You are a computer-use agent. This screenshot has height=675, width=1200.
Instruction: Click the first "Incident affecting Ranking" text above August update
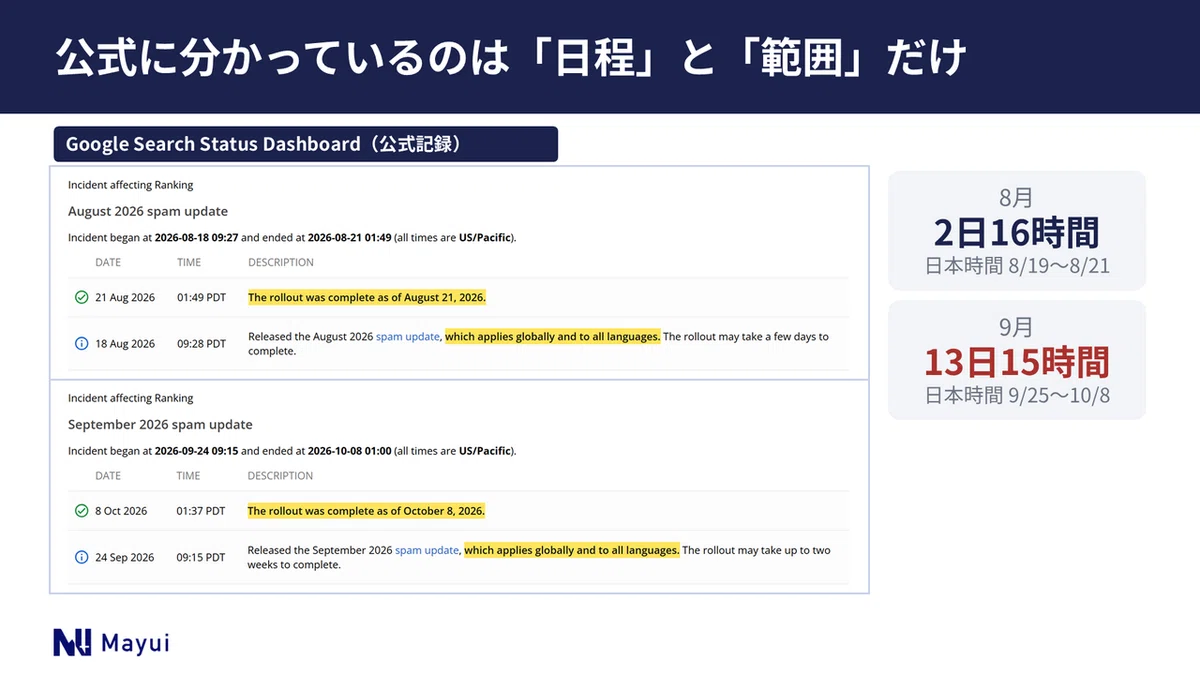pos(131,185)
